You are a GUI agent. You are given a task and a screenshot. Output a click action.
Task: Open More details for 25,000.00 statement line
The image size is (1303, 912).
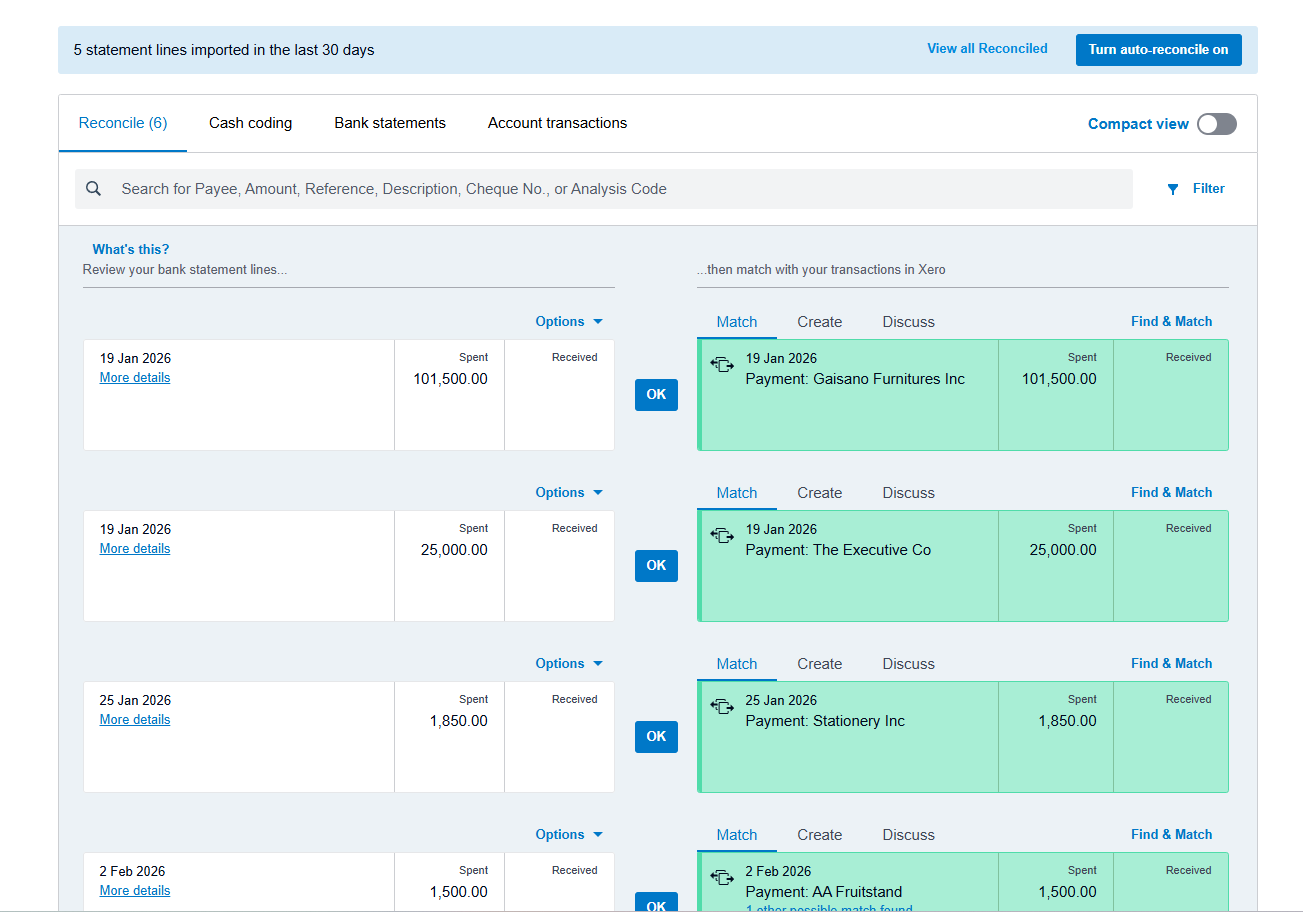[x=135, y=549]
